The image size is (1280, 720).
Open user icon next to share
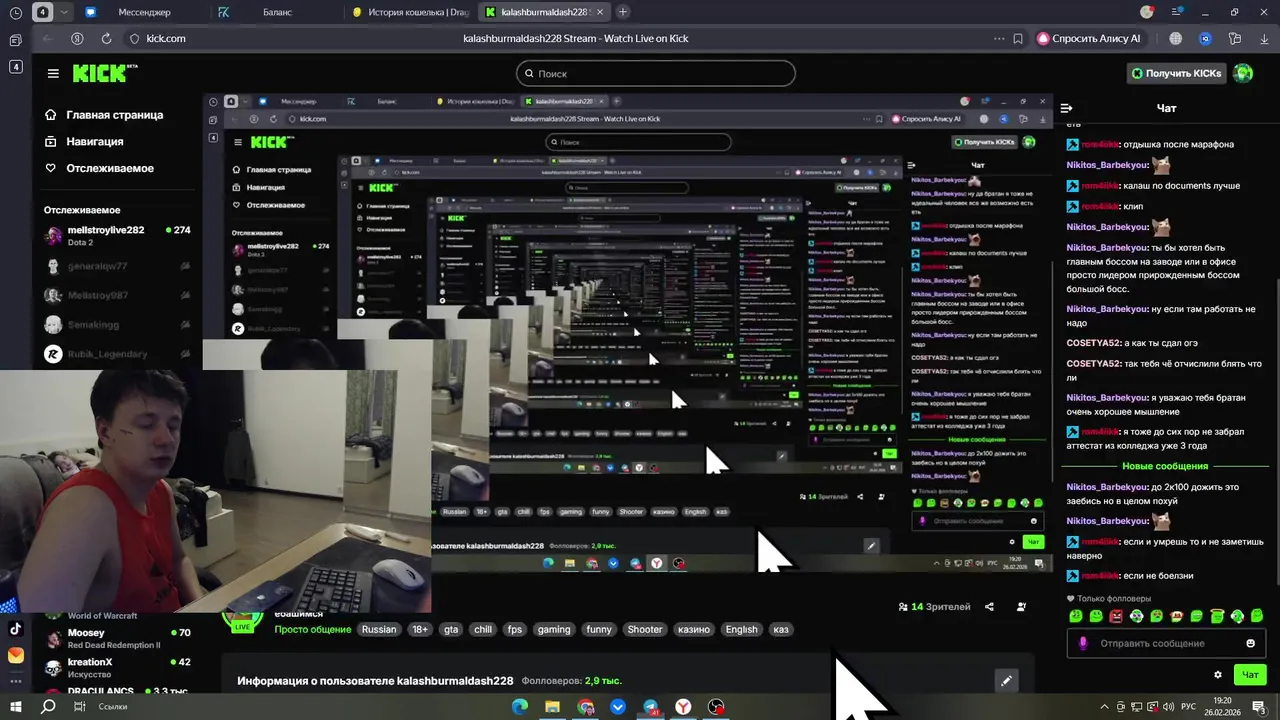pyautogui.click(x=1021, y=606)
